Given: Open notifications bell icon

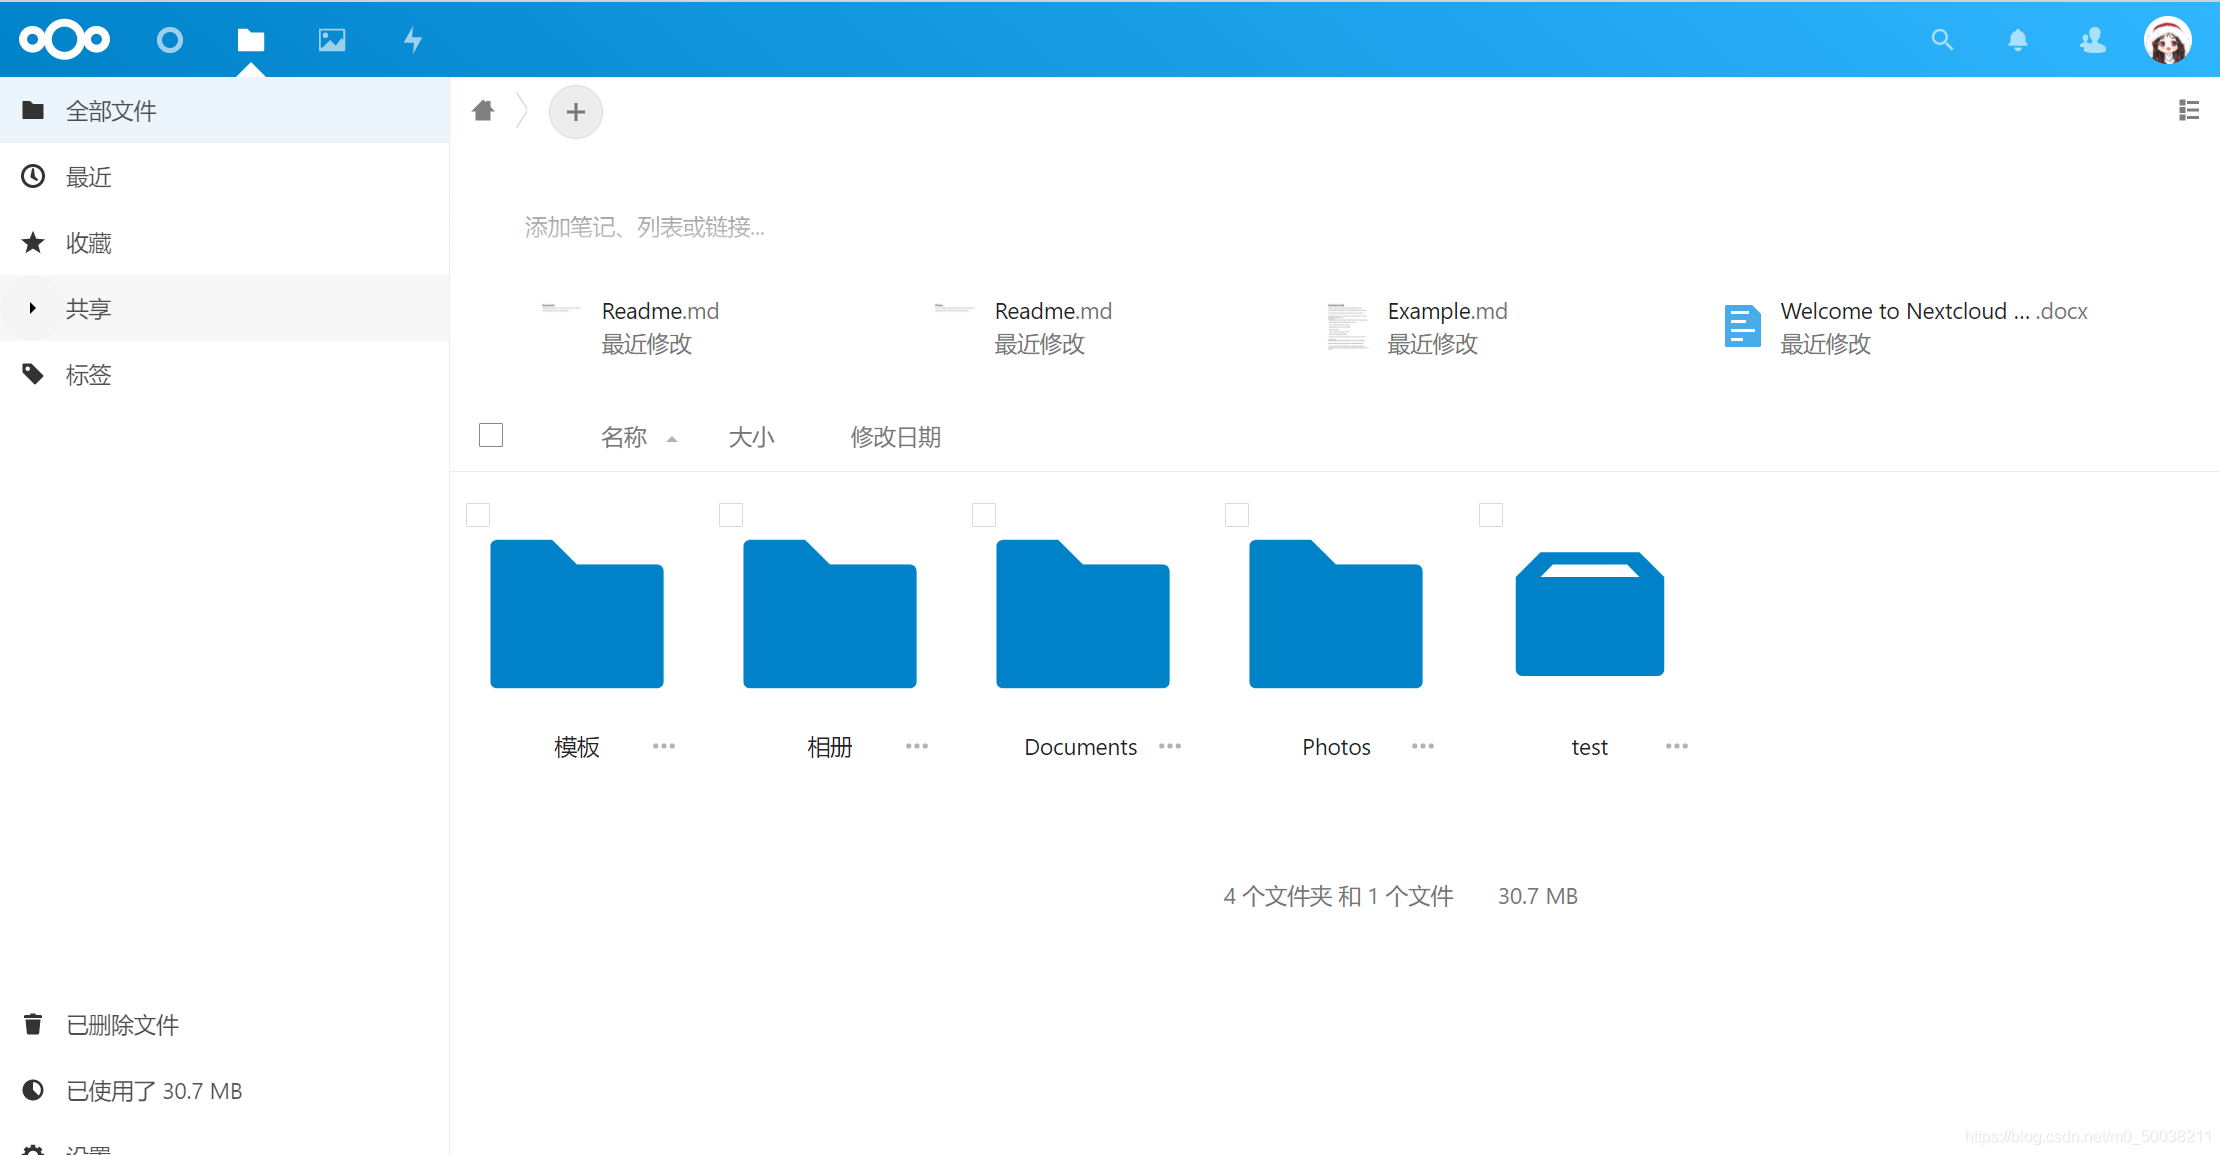Looking at the screenshot, I should (x=2017, y=40).
